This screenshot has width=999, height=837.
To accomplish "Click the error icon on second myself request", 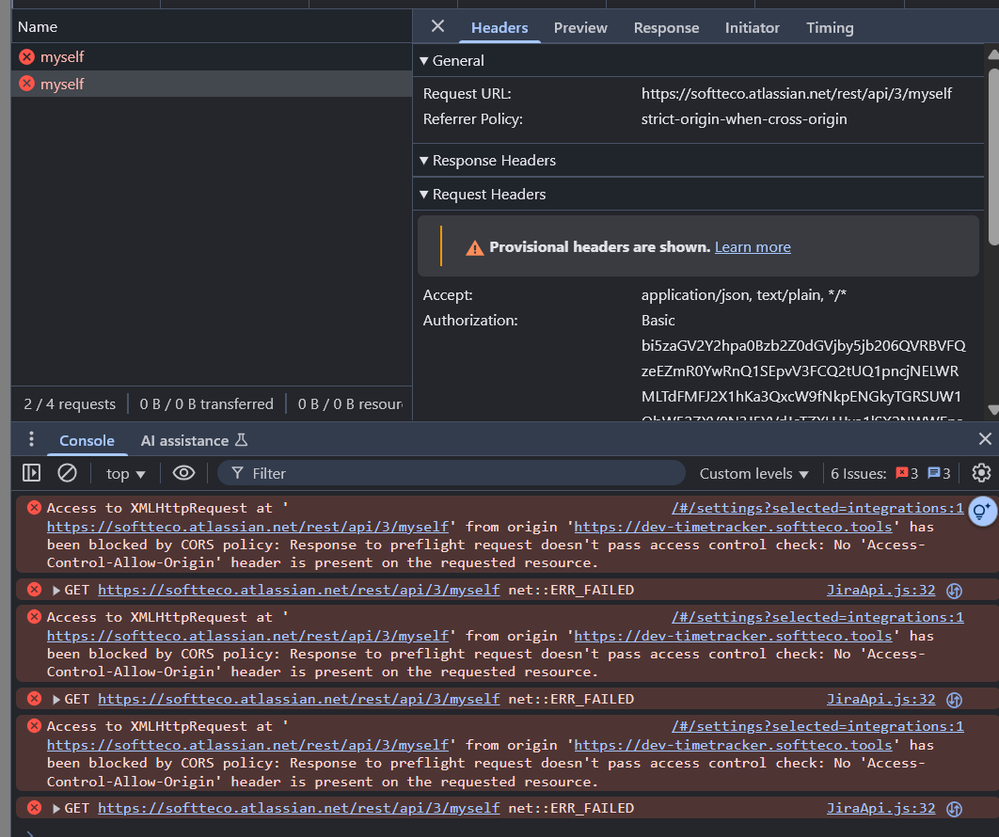I will 27,83.
